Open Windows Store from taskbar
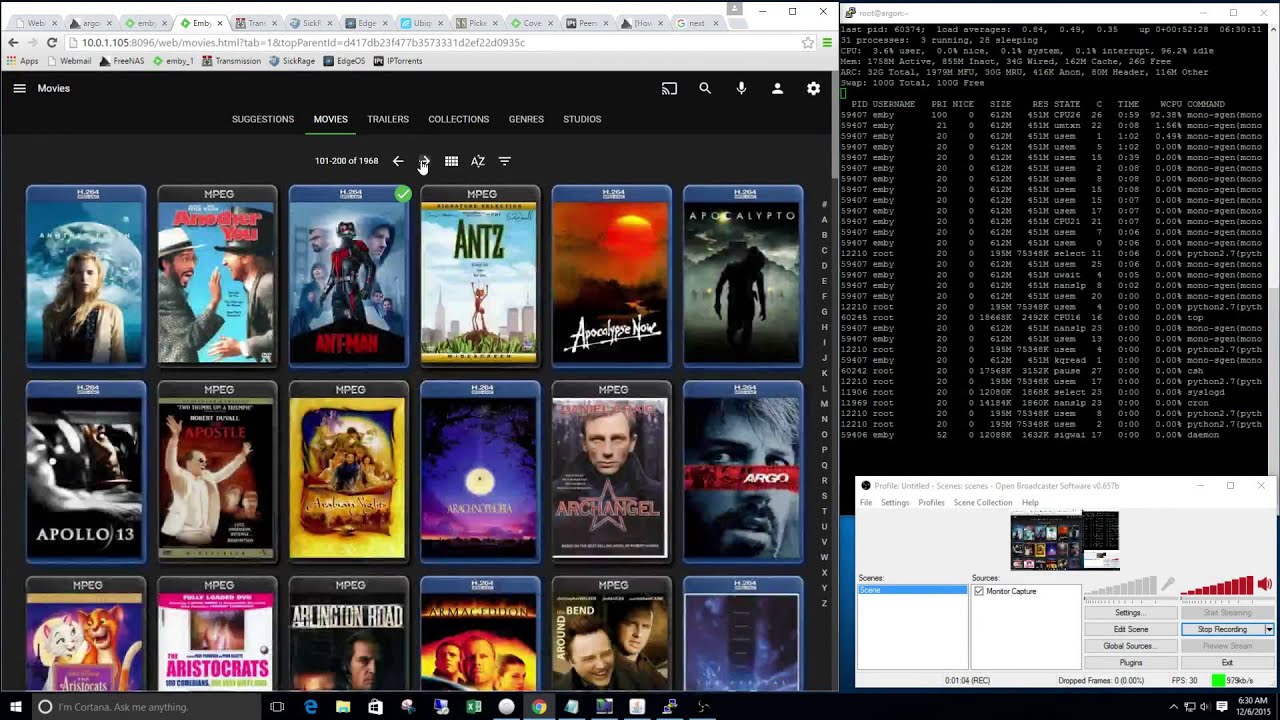1280x720 pixels. [x=376, y=707]
